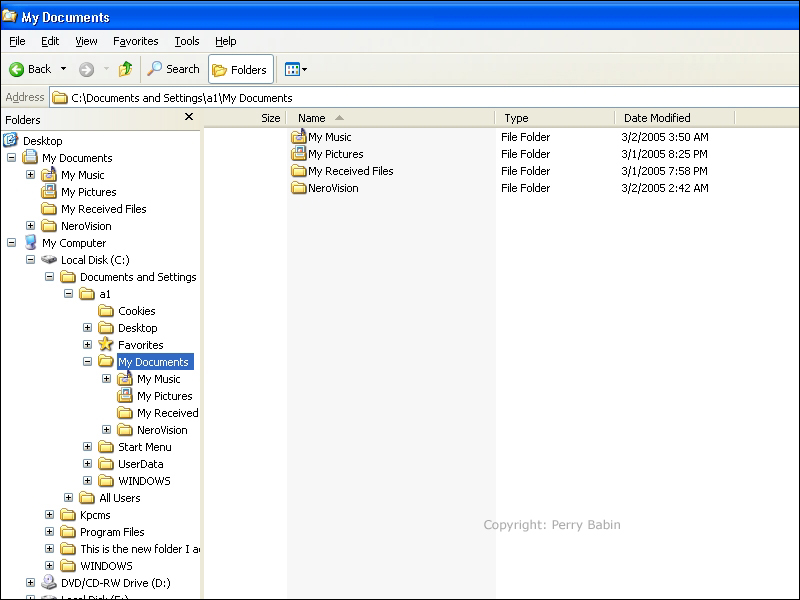Collapse the My Computer tree node
The image size is (800, 600).
11,242
